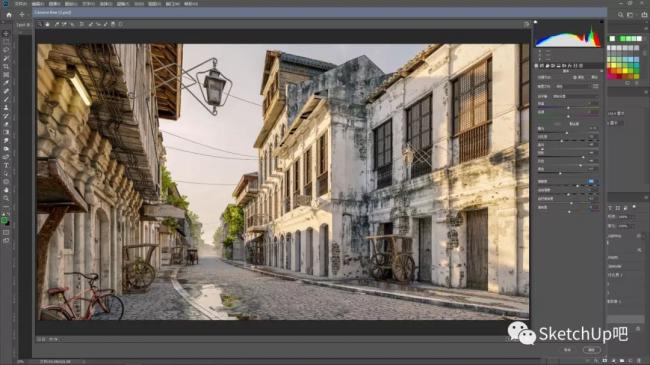Select the Transform tool in Camera Raw

click(82, 24)
